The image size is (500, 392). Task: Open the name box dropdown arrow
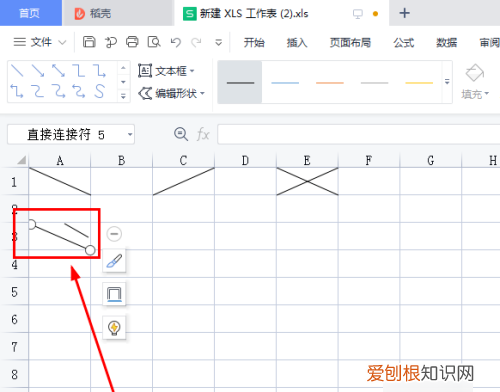[x=130, y=135]
